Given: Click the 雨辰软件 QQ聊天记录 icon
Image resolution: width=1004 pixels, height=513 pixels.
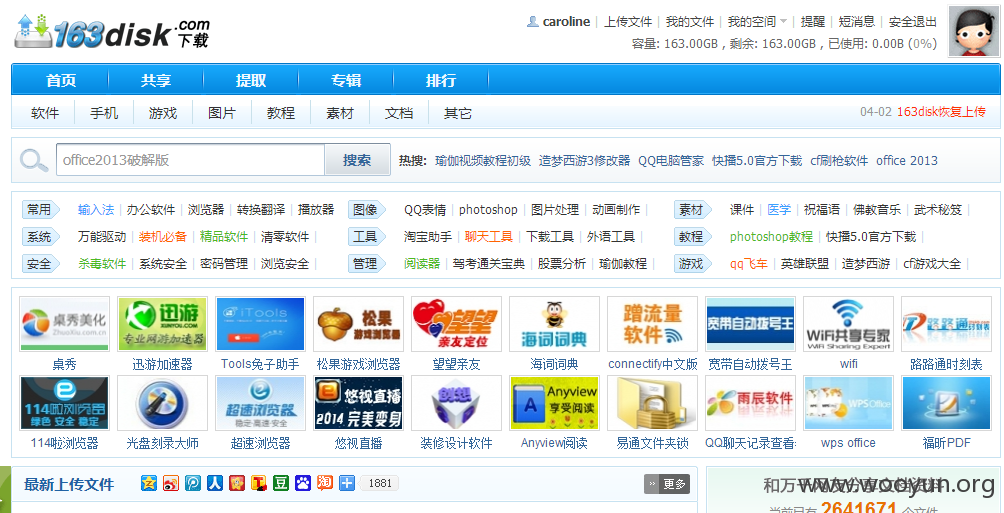Looking at the screenshot, I should tap(750, 402).
